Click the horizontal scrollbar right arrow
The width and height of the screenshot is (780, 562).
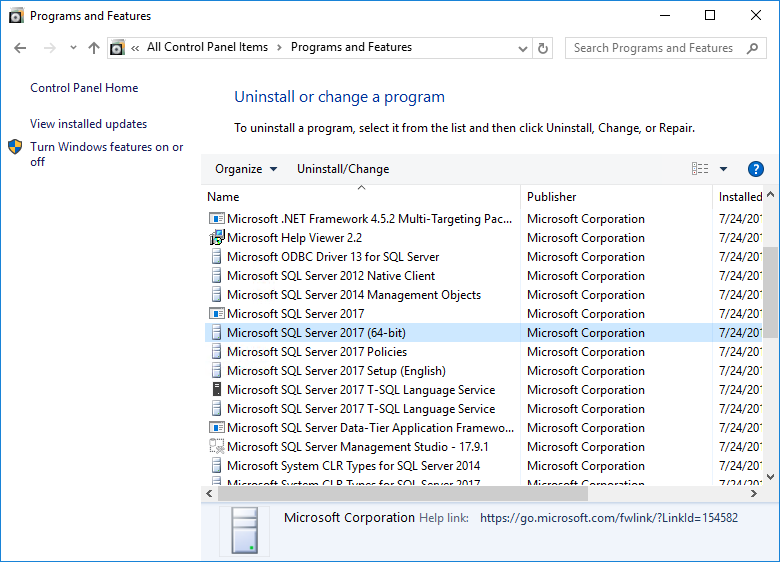point(754,493)
